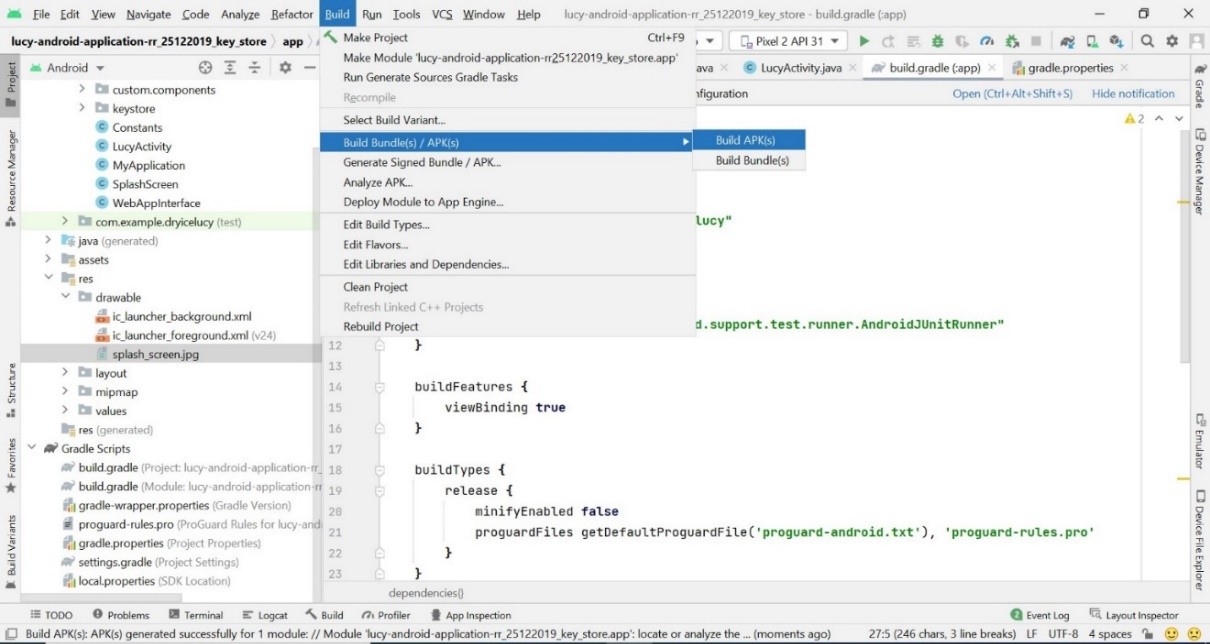The height and width of the screenshot is (644, 1210).
Task: Click the Hide notification link
Action: coord(1133,94)
